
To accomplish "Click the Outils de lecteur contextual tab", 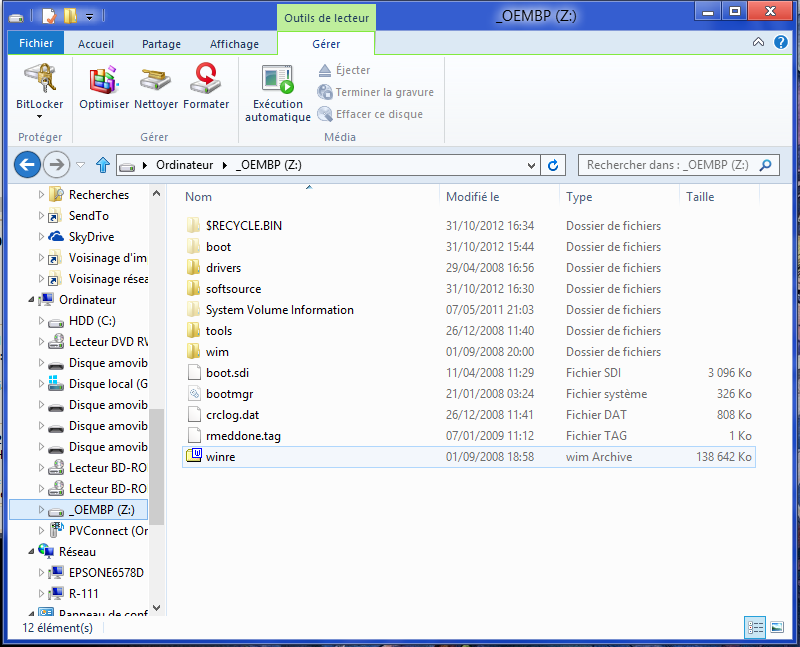I will pyautogui.click(x=326, y=18).
